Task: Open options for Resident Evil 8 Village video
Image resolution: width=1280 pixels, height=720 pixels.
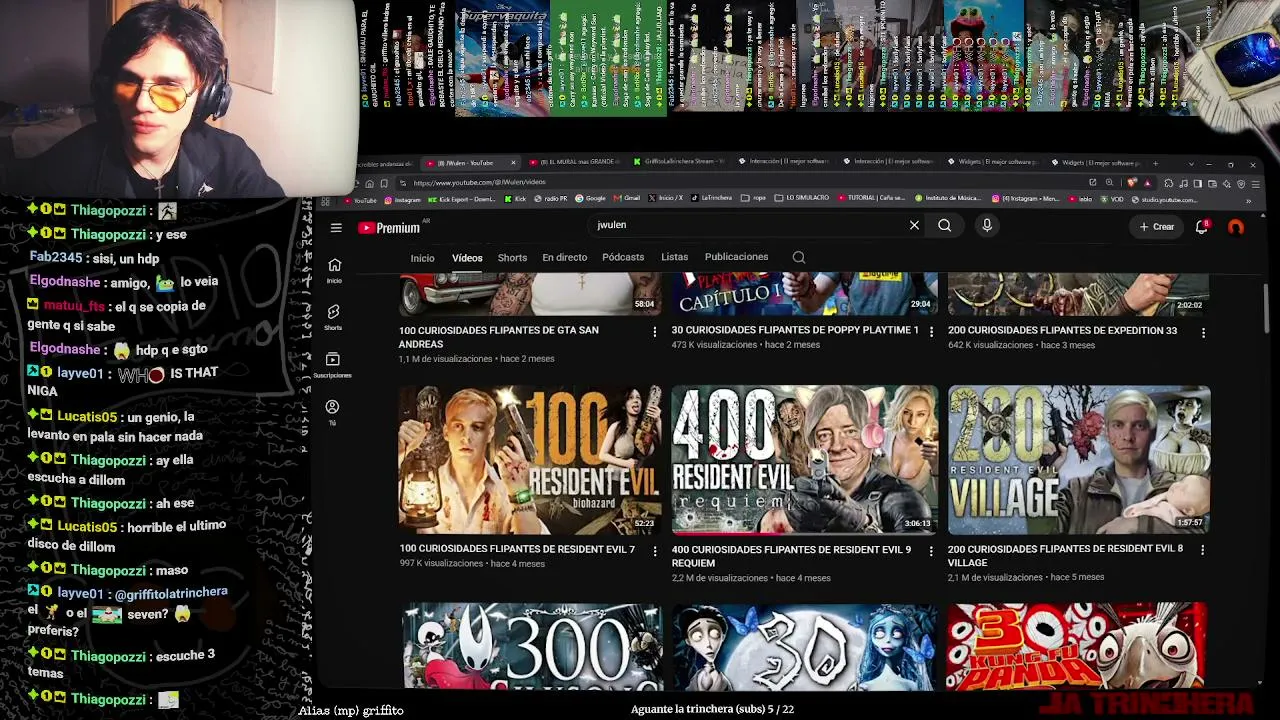Action: point(1202,549)
